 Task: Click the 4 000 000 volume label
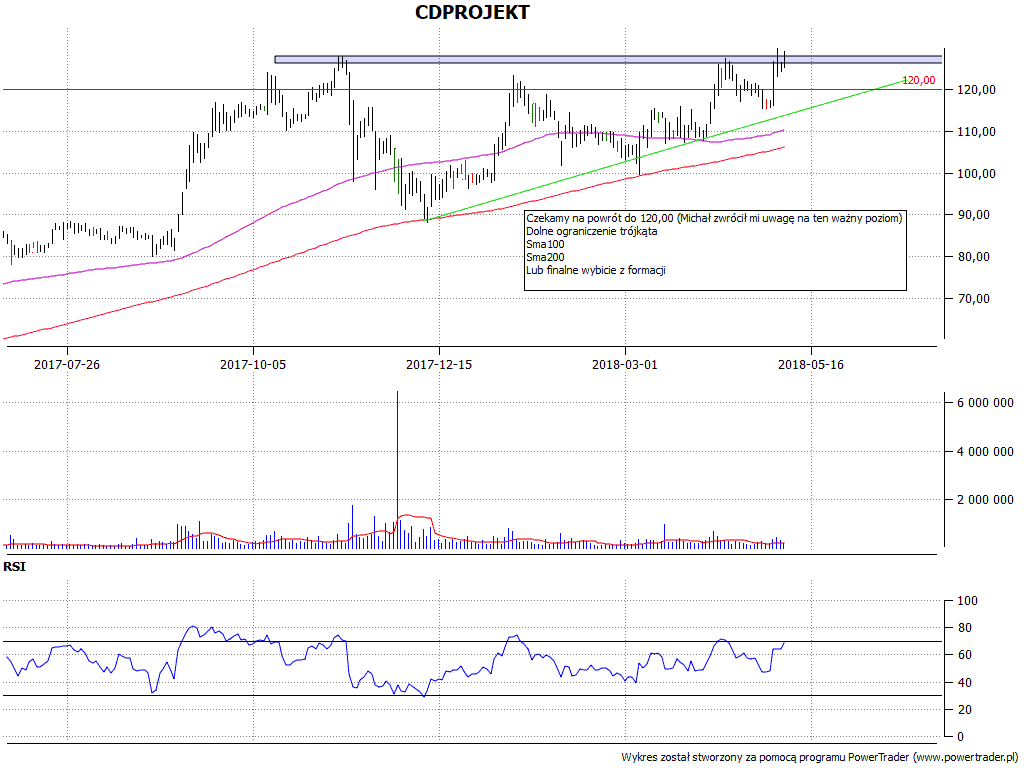pyautogui.click(x=985, y=452)
